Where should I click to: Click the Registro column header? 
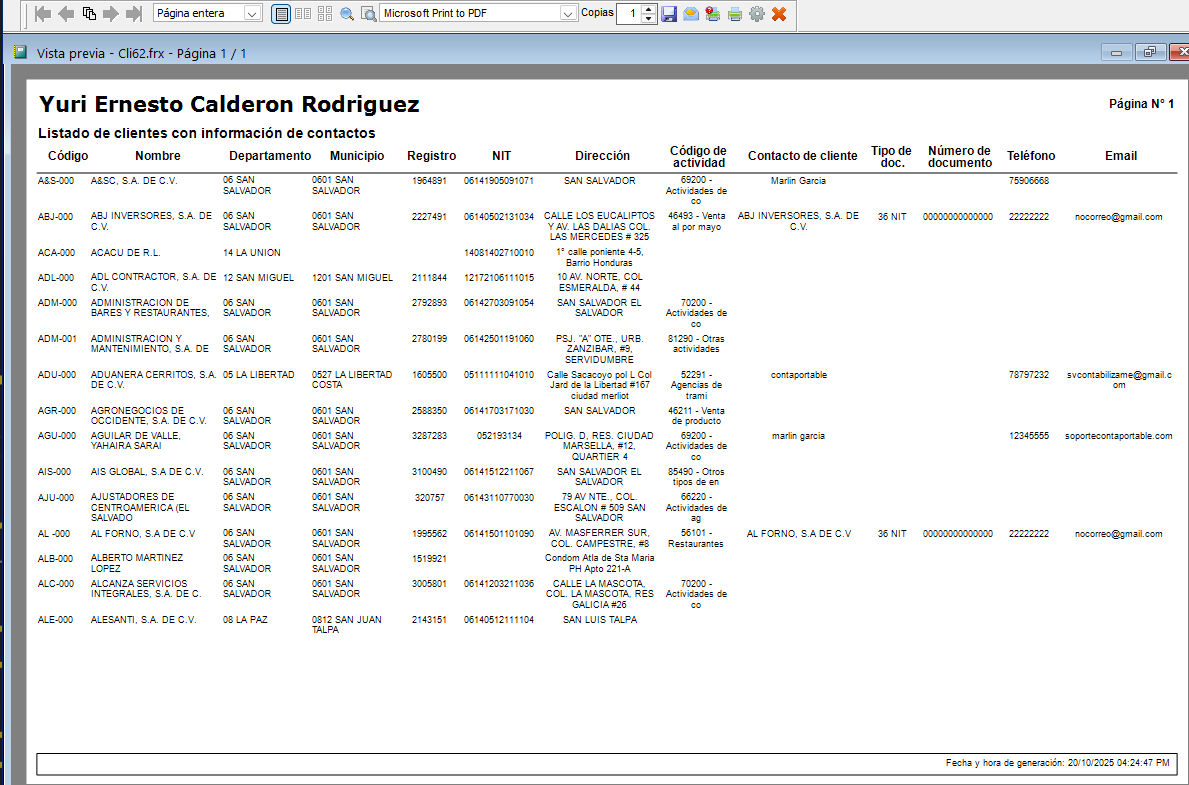pos(431,155)
